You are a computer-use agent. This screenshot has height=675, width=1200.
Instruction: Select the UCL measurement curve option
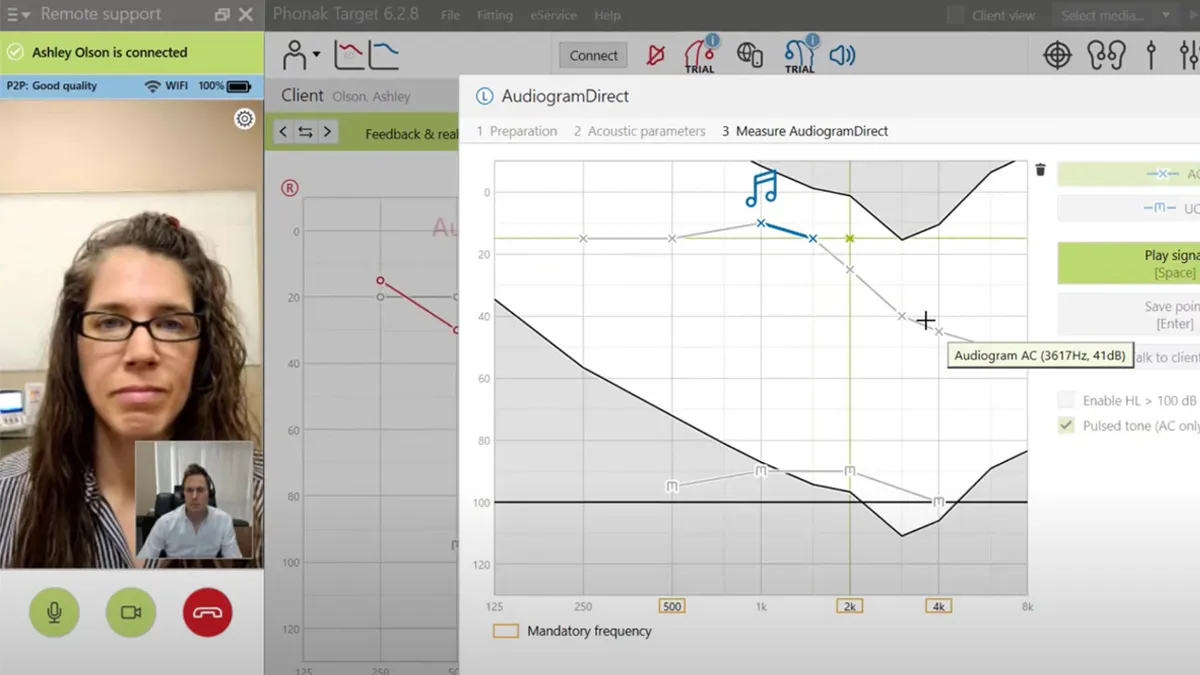click(1128, 208)
